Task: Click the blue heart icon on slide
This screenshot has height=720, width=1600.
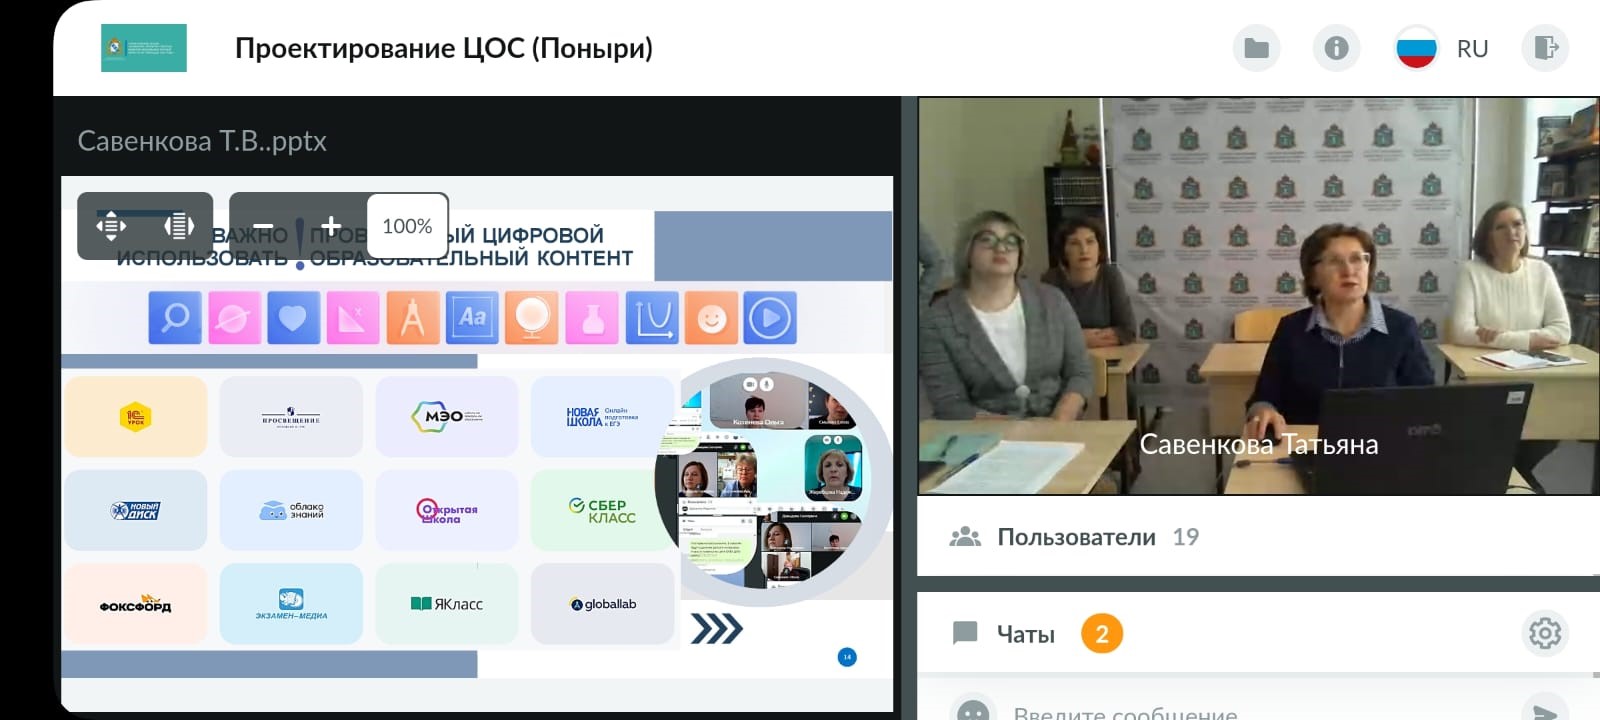Action: tap(293, 318)
